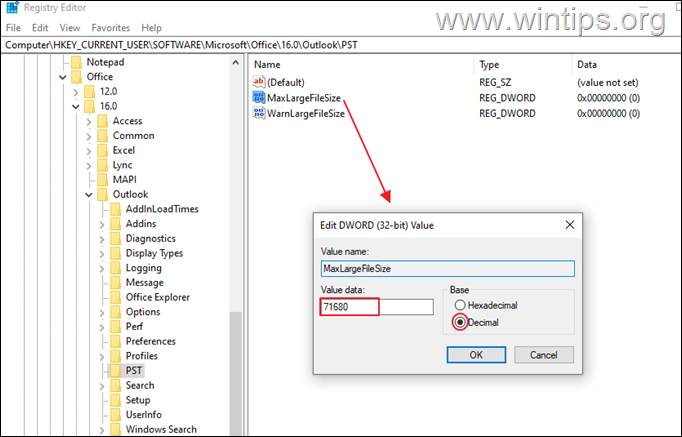This screenshot has width=682, height=437.
Task: Collapse the Outlook key node
Action: tap(89, 195)
